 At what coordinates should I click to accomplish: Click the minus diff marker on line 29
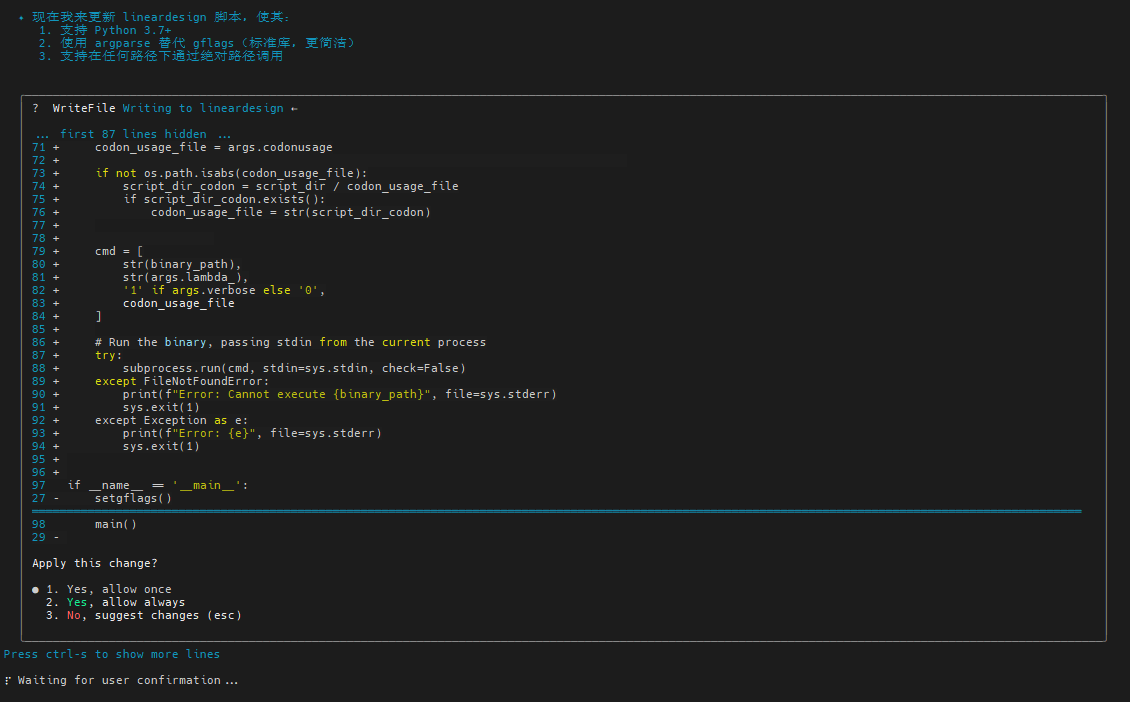click(x=56, y=537)
